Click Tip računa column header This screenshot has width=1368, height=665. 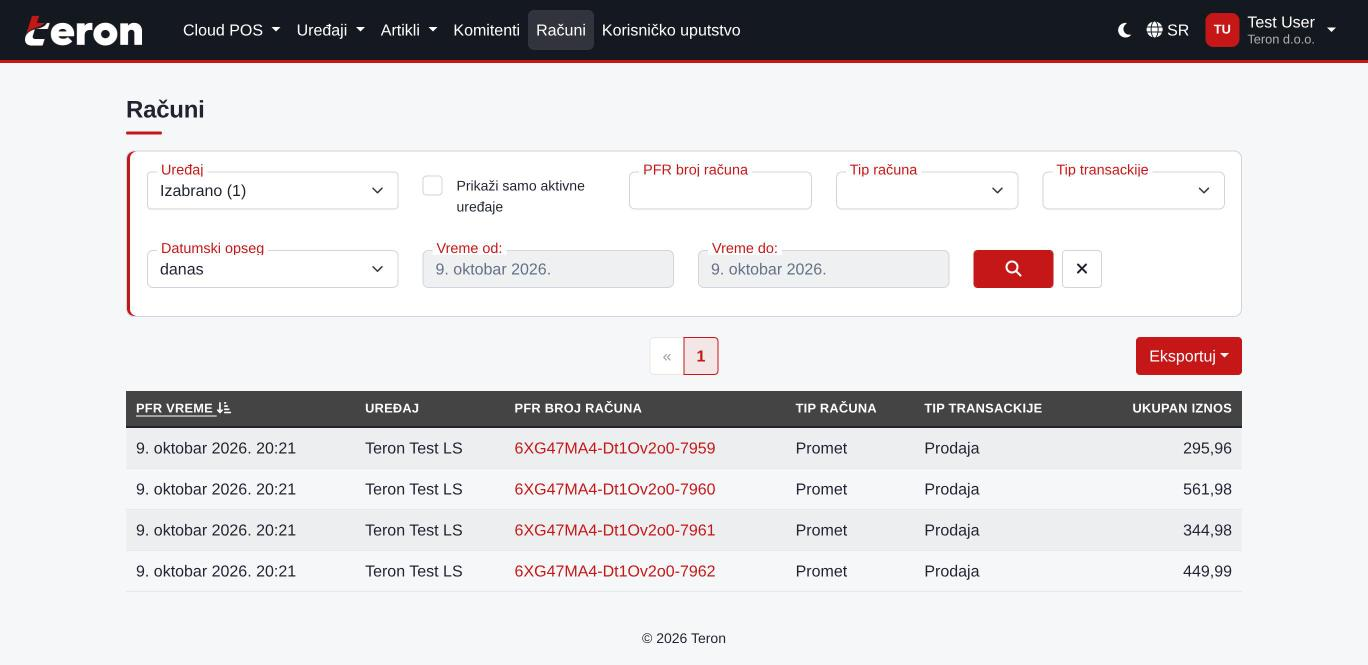click(x=836, y=408)
